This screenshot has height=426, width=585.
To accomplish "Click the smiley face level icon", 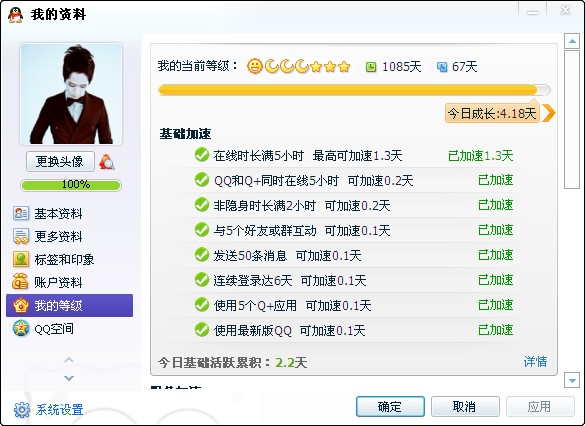I will (255, 66).
